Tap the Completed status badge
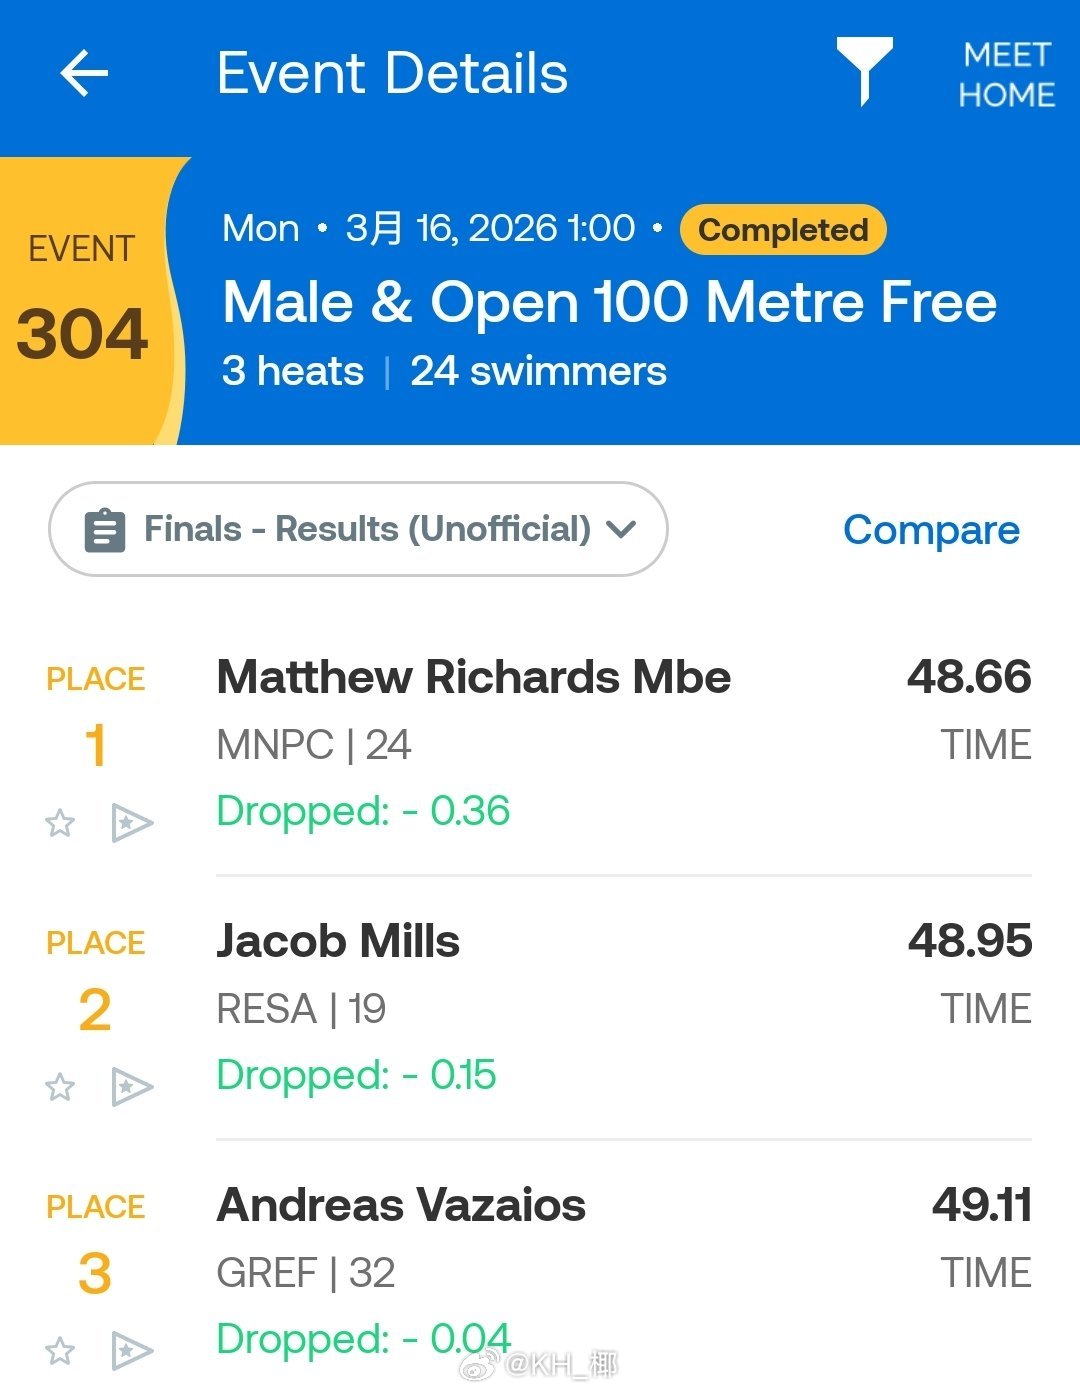The image size is (1080, 1392). 783,230
